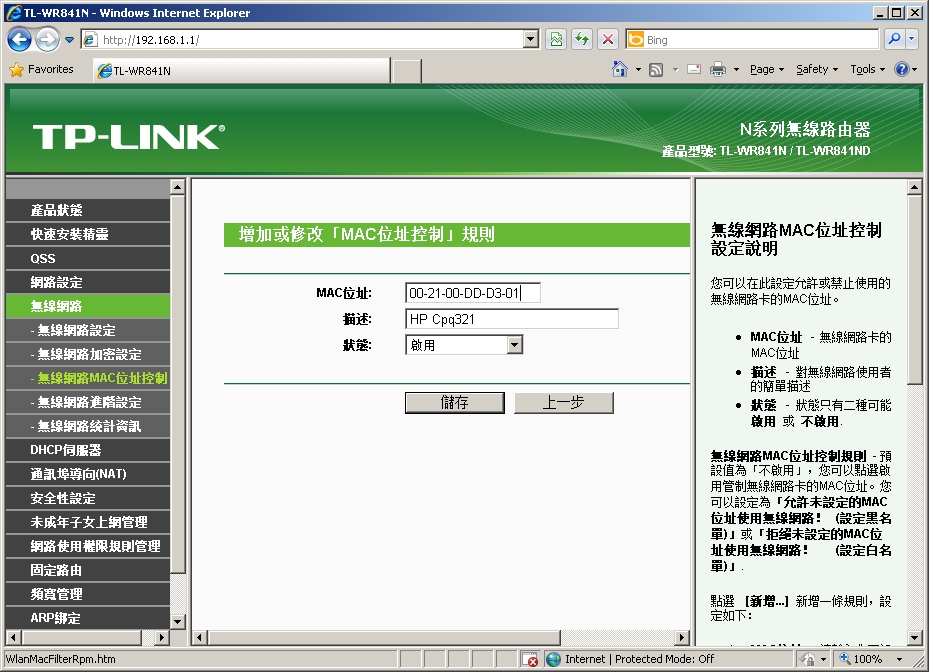Expand the address bar URL history dropdown
Viewport: 929px width, 672px height.
coord(531,40)
